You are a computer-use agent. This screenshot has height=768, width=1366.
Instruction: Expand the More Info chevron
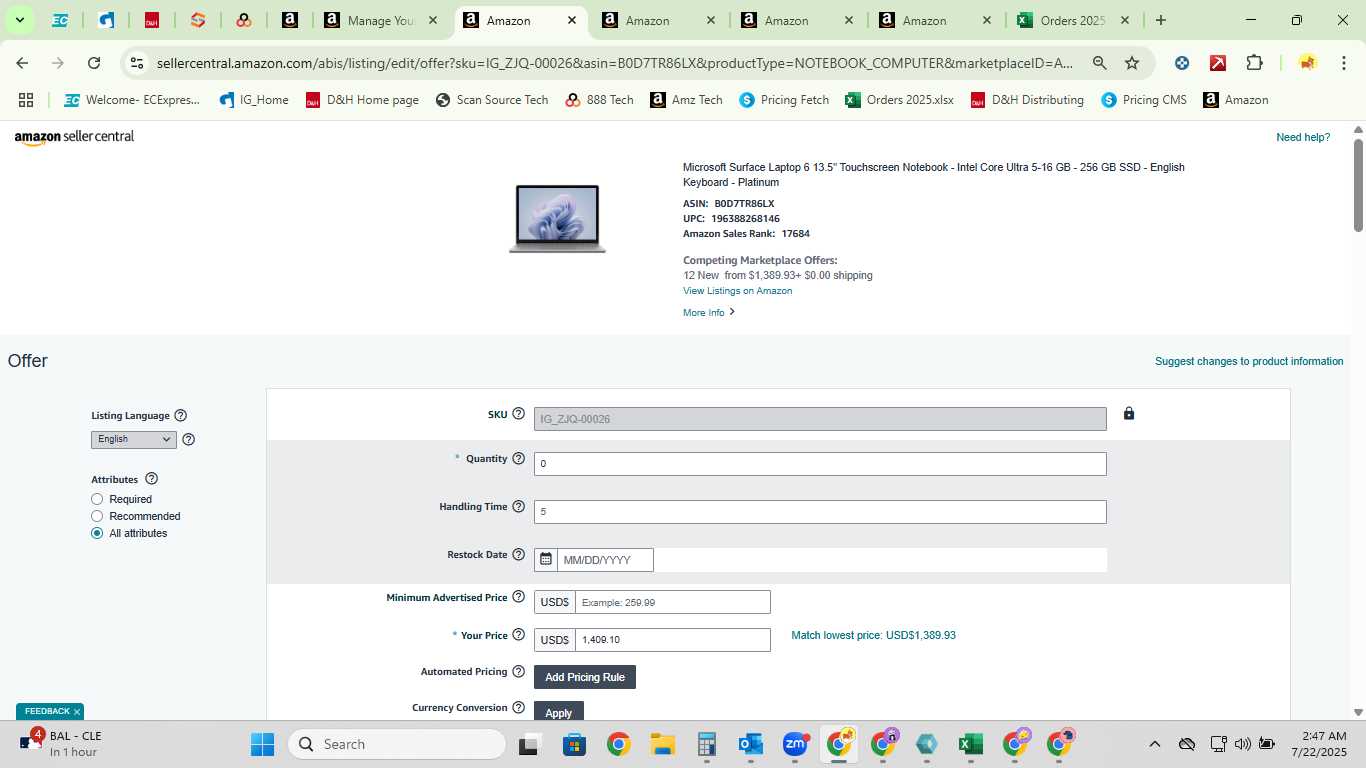pyautogui.click(x=732, y=312)
